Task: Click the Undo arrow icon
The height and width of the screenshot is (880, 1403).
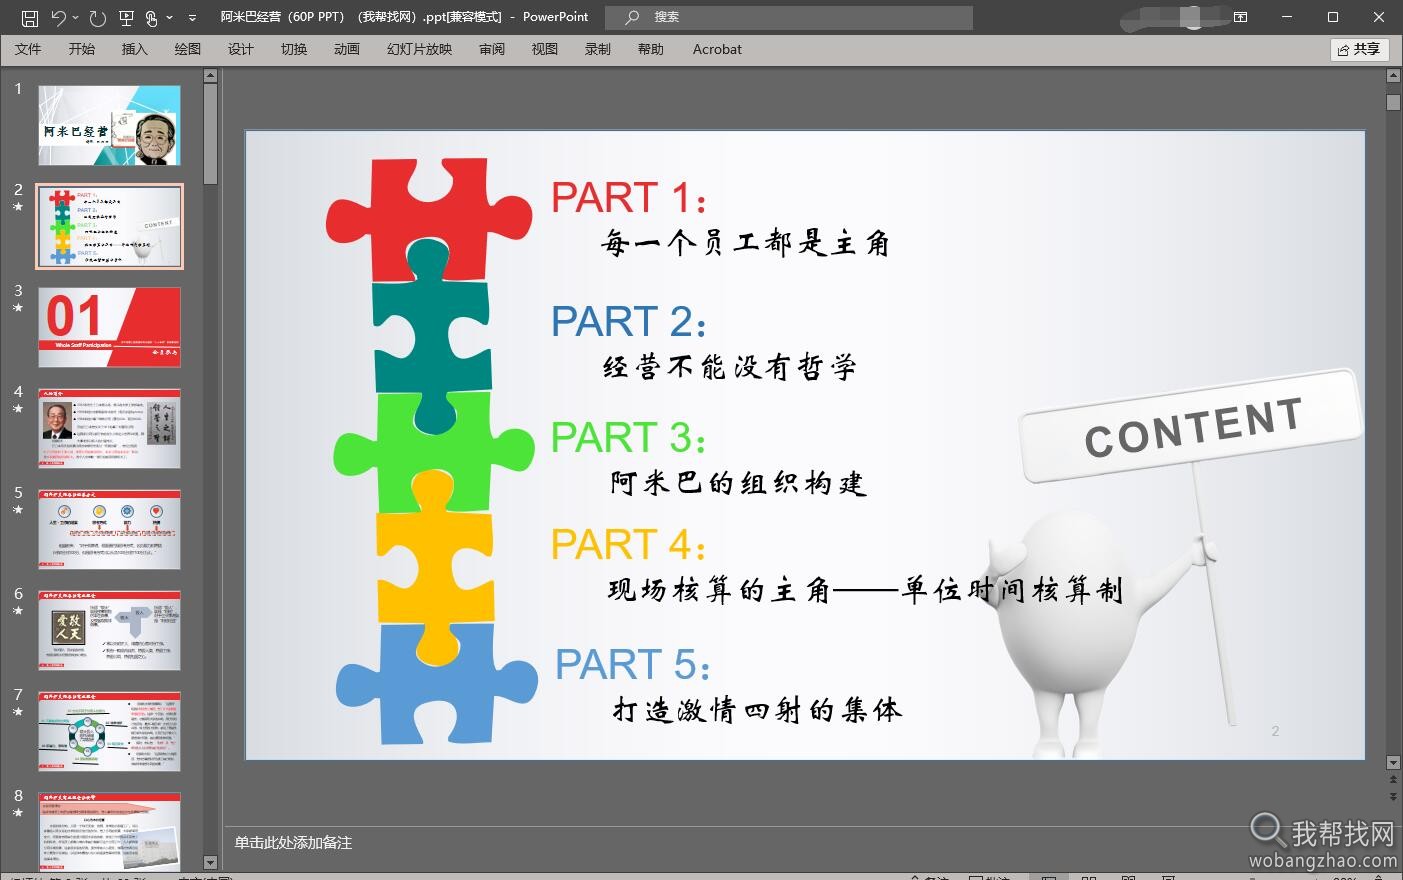Action: [58, 17]
